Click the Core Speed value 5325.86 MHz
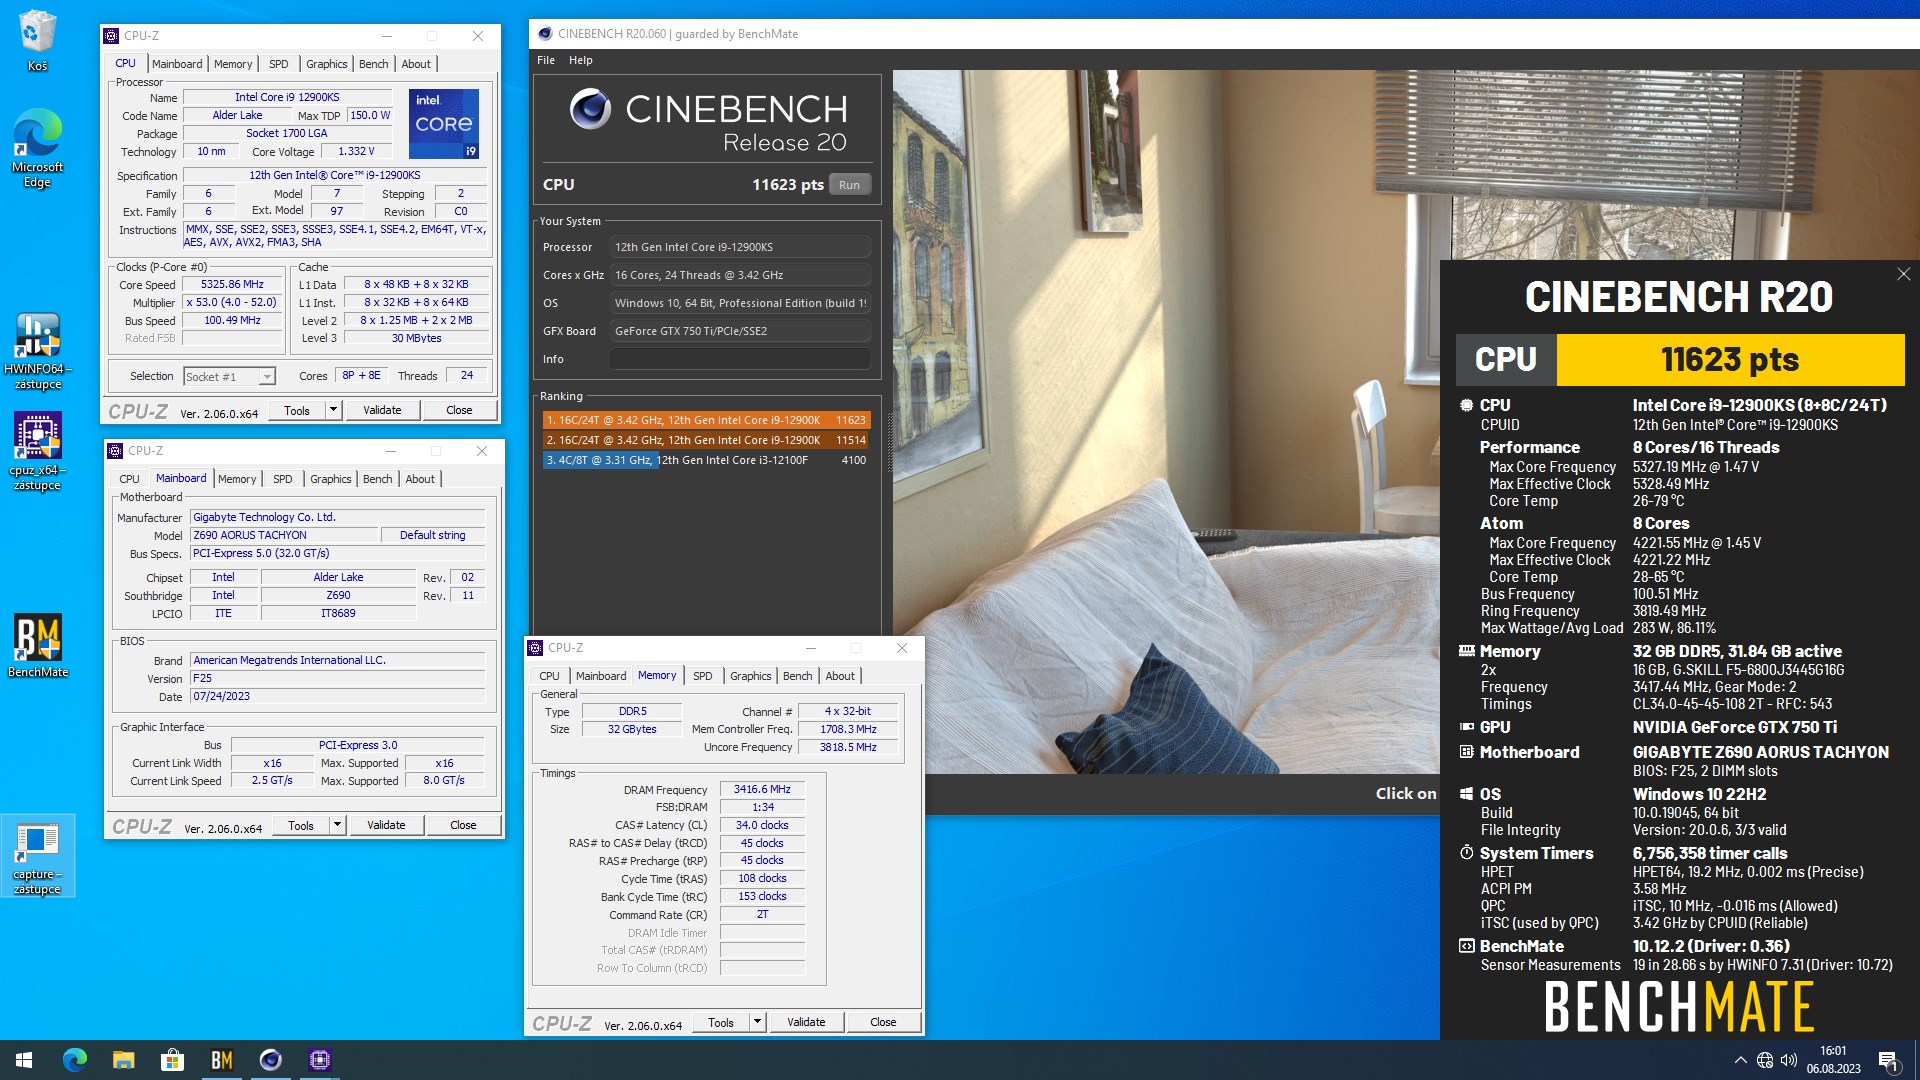Viewport: 1920px width, 1080px height. 232,284
